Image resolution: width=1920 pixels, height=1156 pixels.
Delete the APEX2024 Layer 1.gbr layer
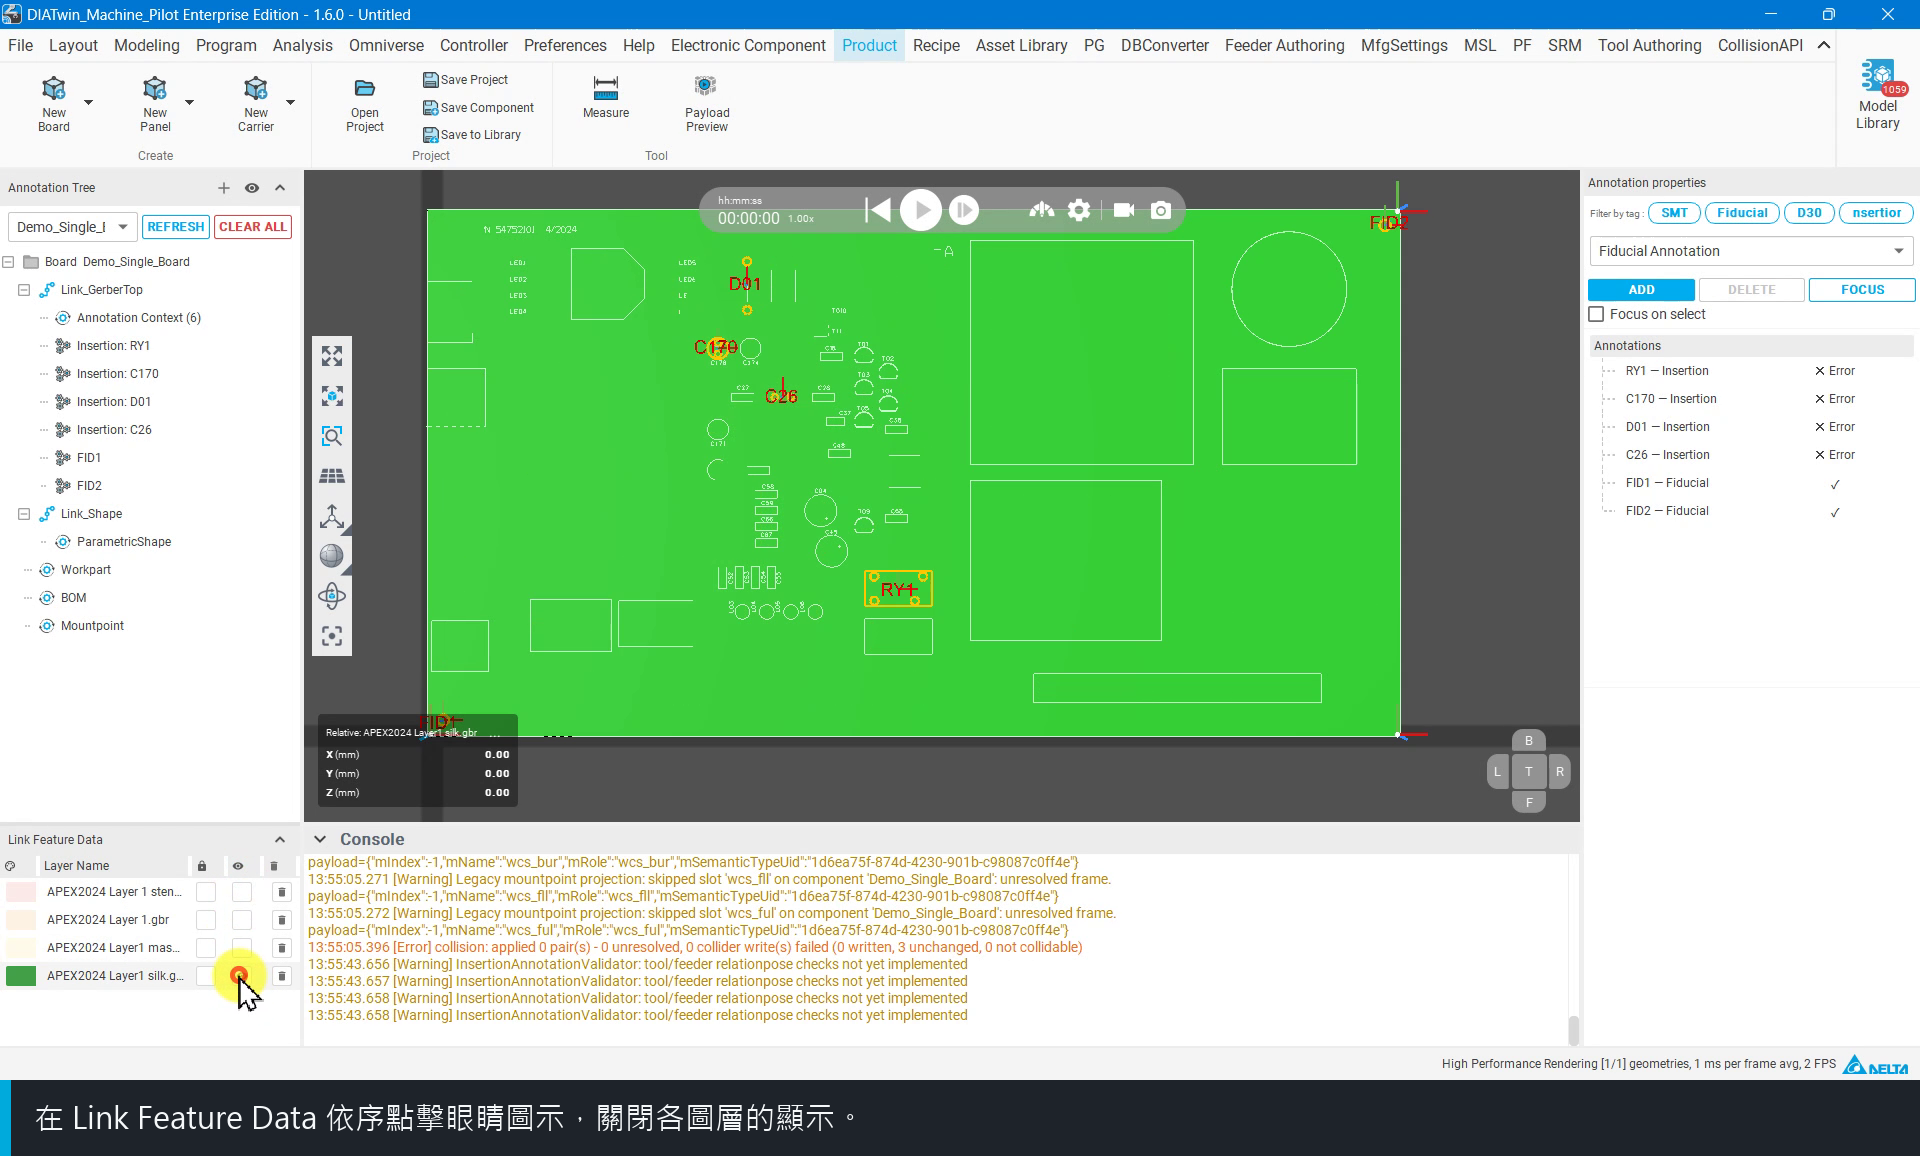tap(282, 920)
